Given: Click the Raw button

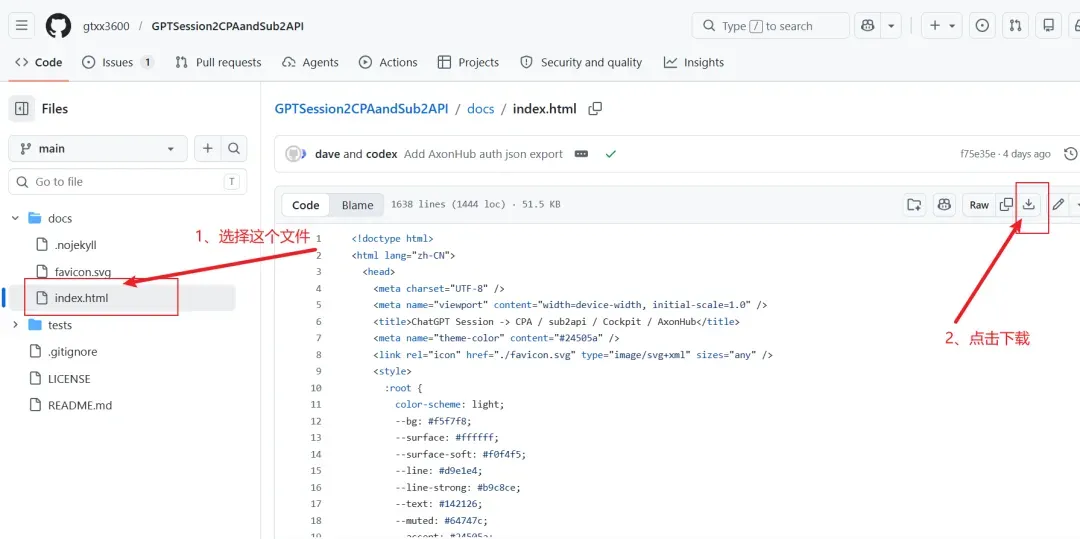Looking at the screenshot, I should pyautogui.click(x=979, y=204).
